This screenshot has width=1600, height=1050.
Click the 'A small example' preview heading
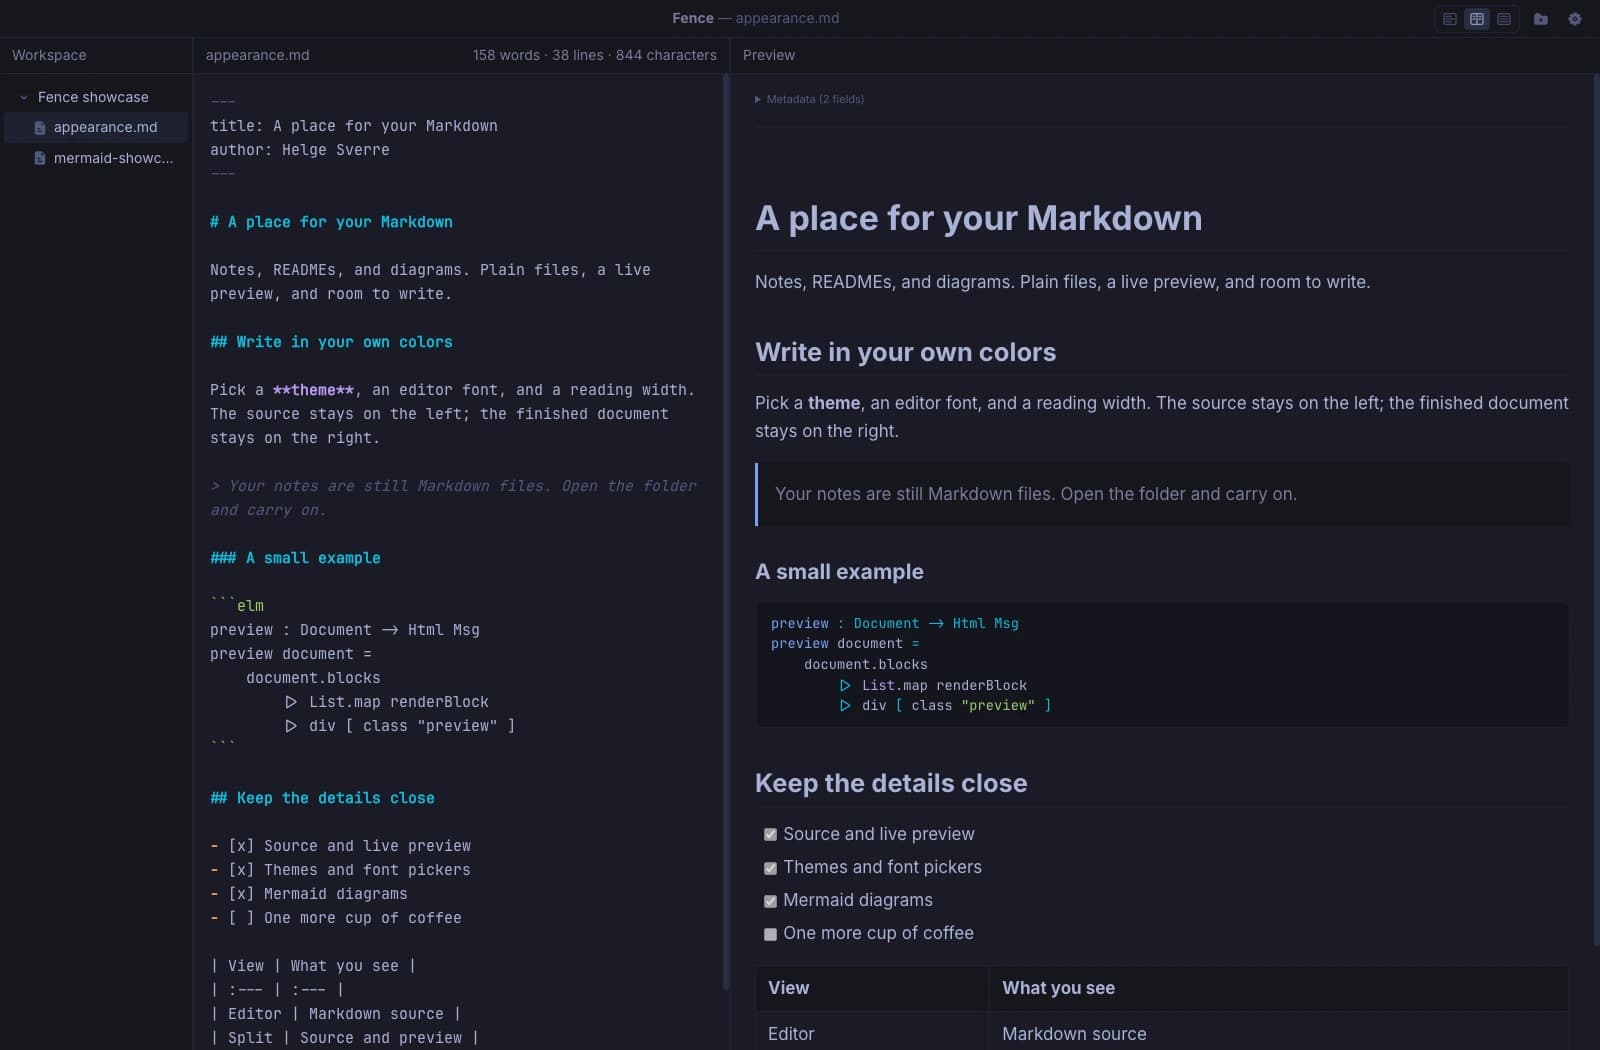[x=840, y=572]
